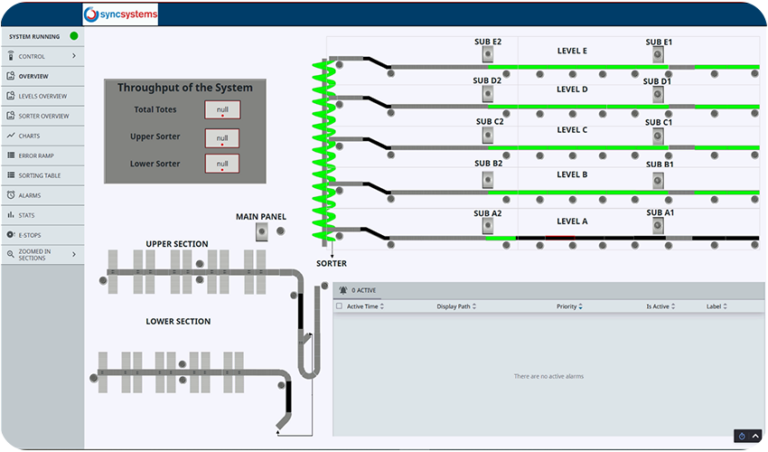Sort alarms by Display Path
Image resolution: width=768 pixels, height=452 pixels.
click(456, 306)
